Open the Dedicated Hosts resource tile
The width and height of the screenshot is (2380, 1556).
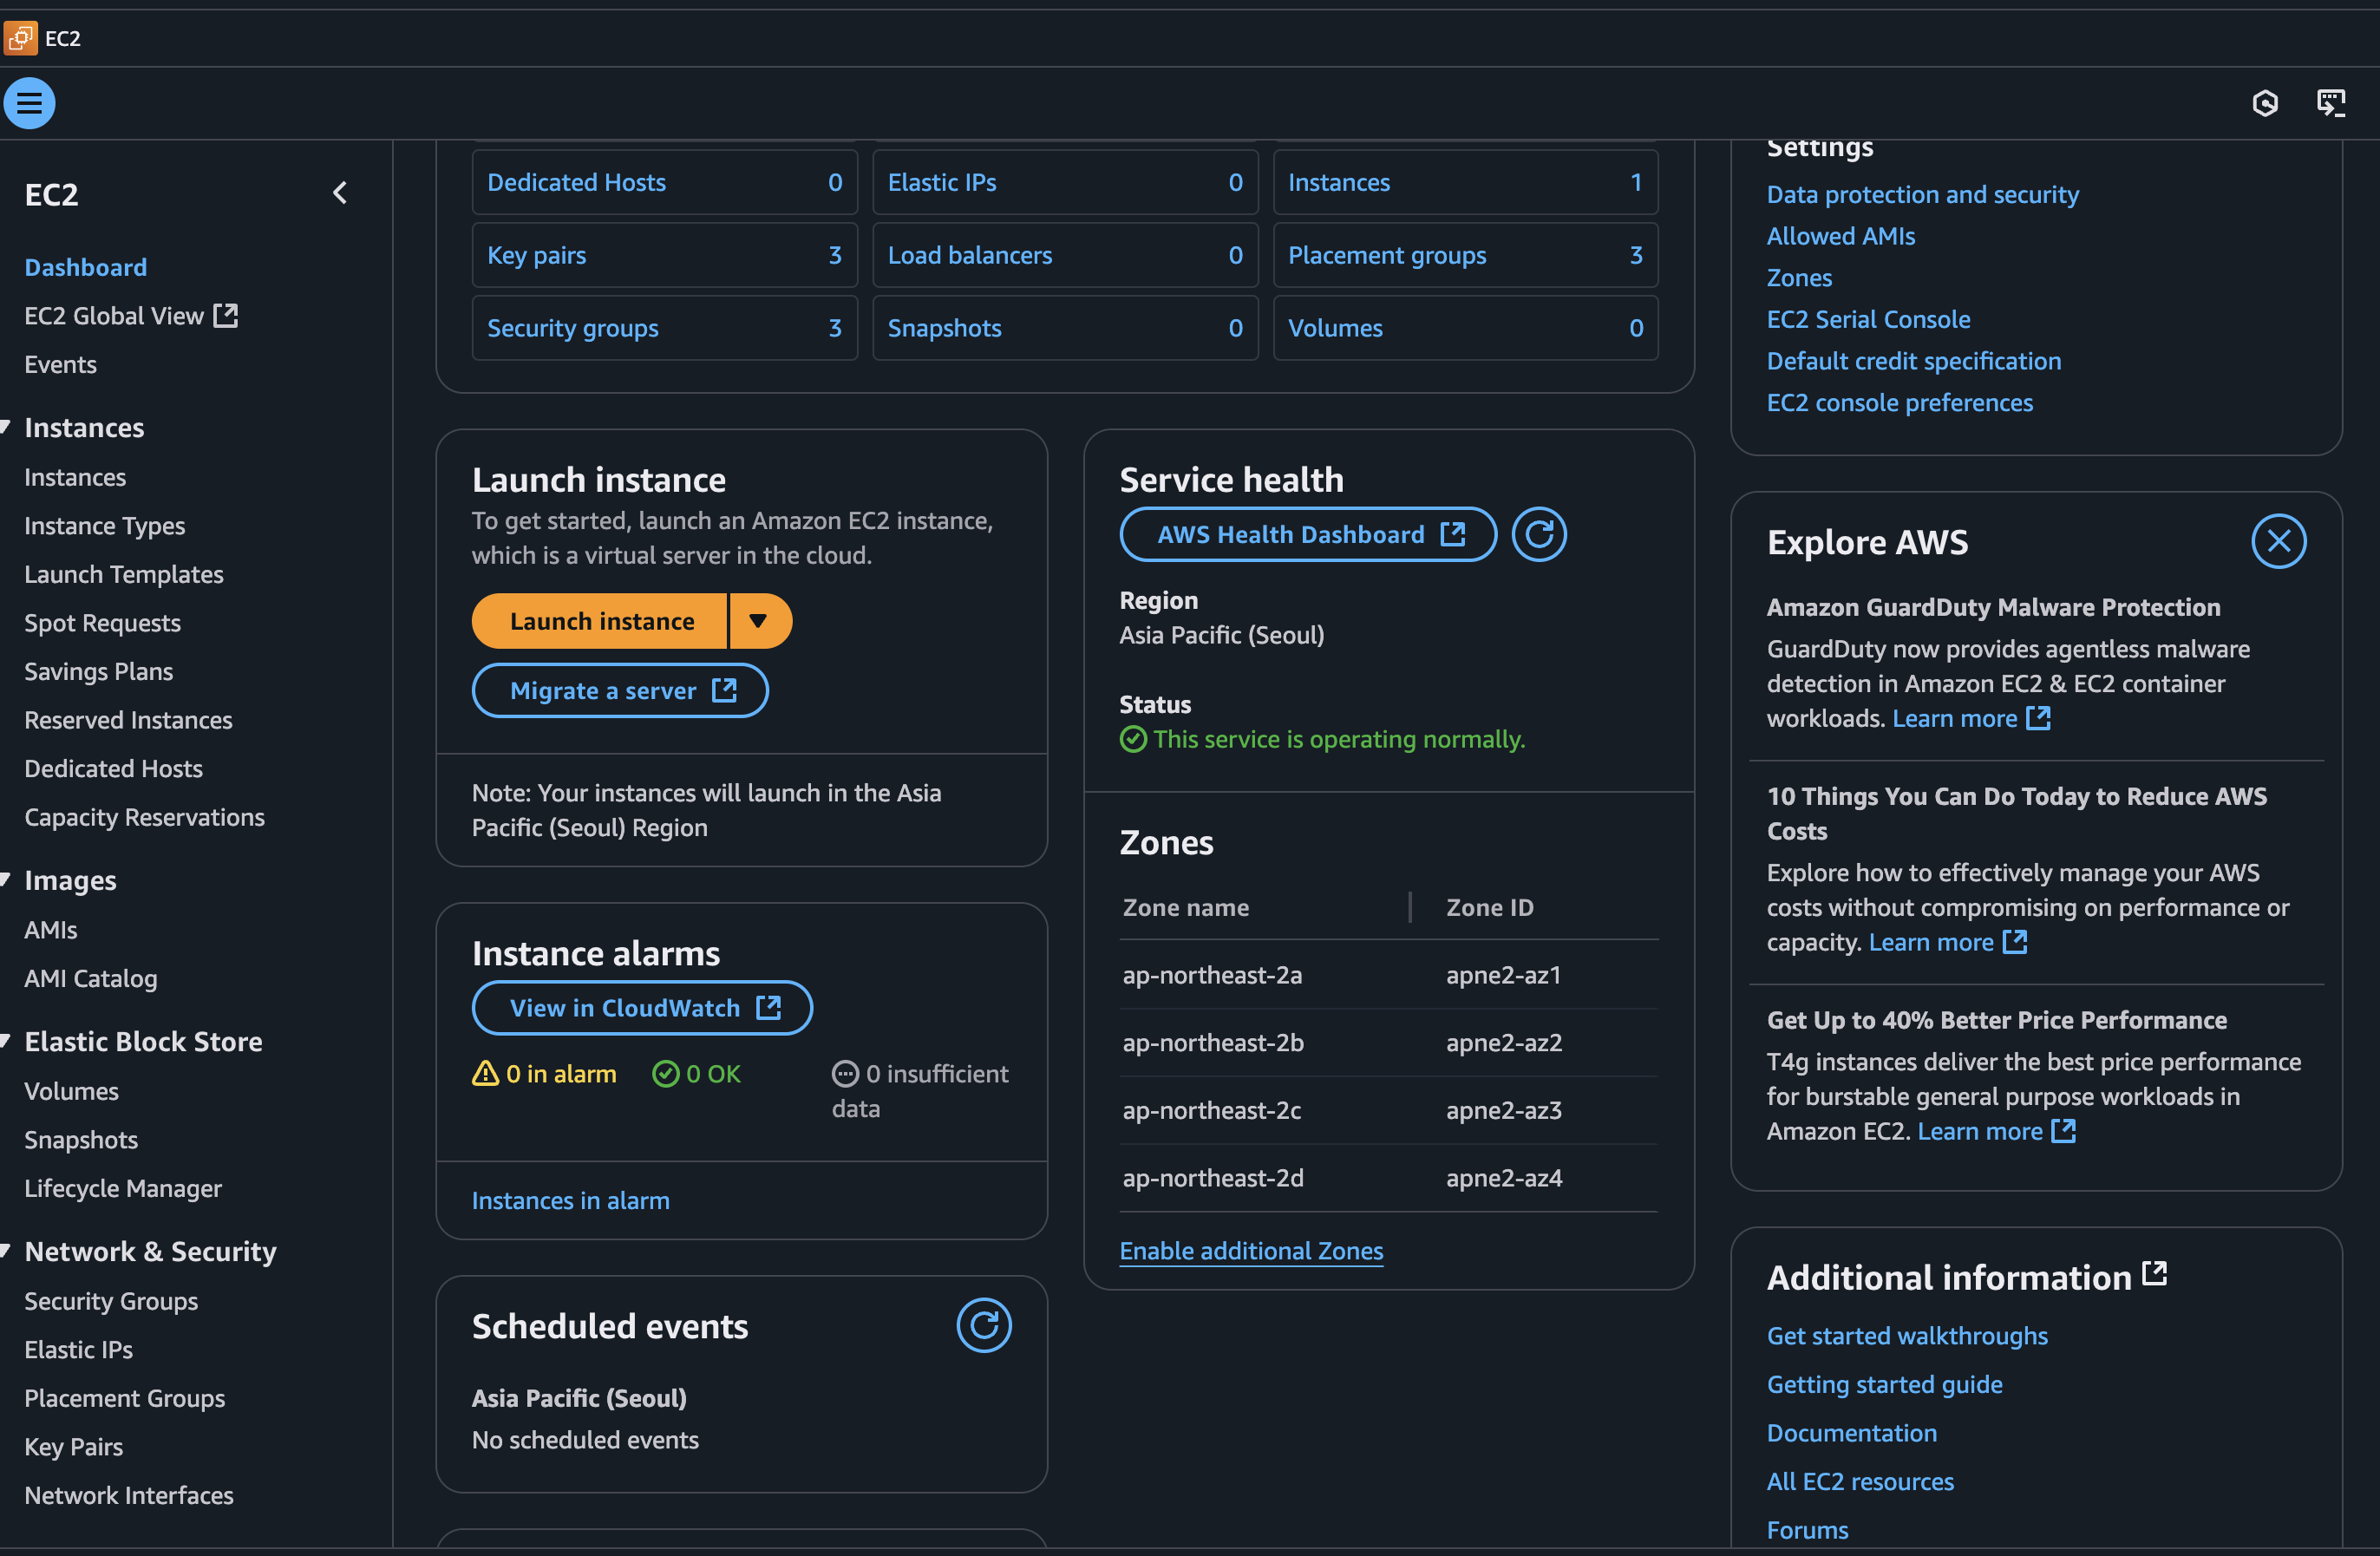pos(664,182)
